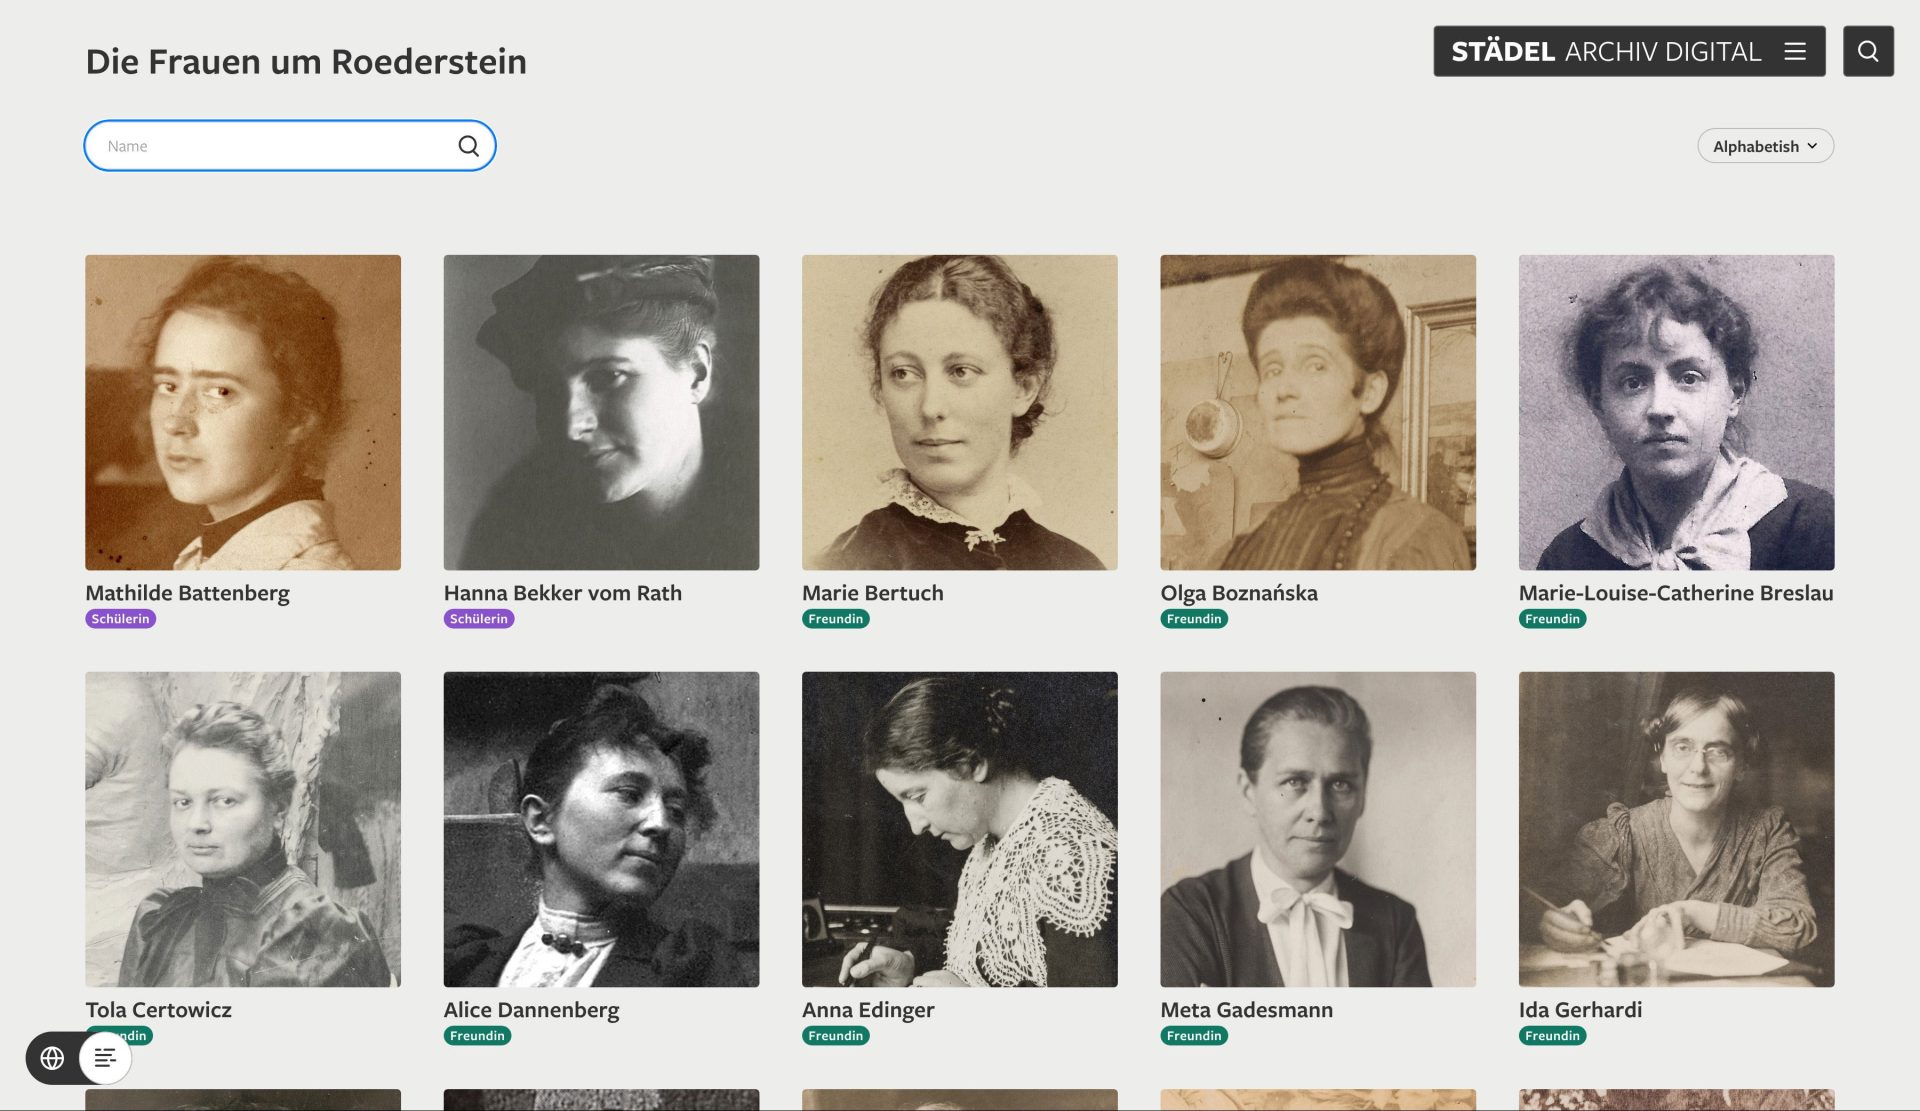Open Mathilde Battenberg's portrait photo
The height and width of the screenshot is (1111, 1920).
point(243,412)
